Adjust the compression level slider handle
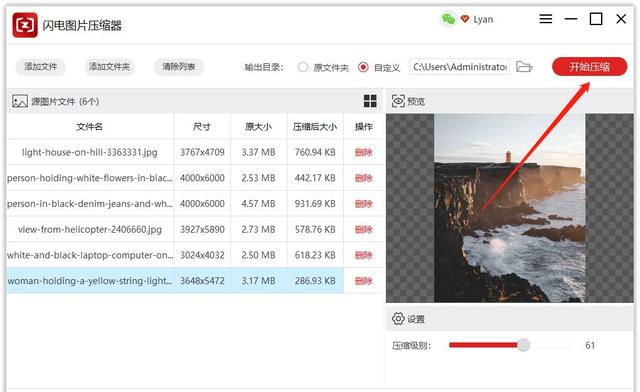 523,345
